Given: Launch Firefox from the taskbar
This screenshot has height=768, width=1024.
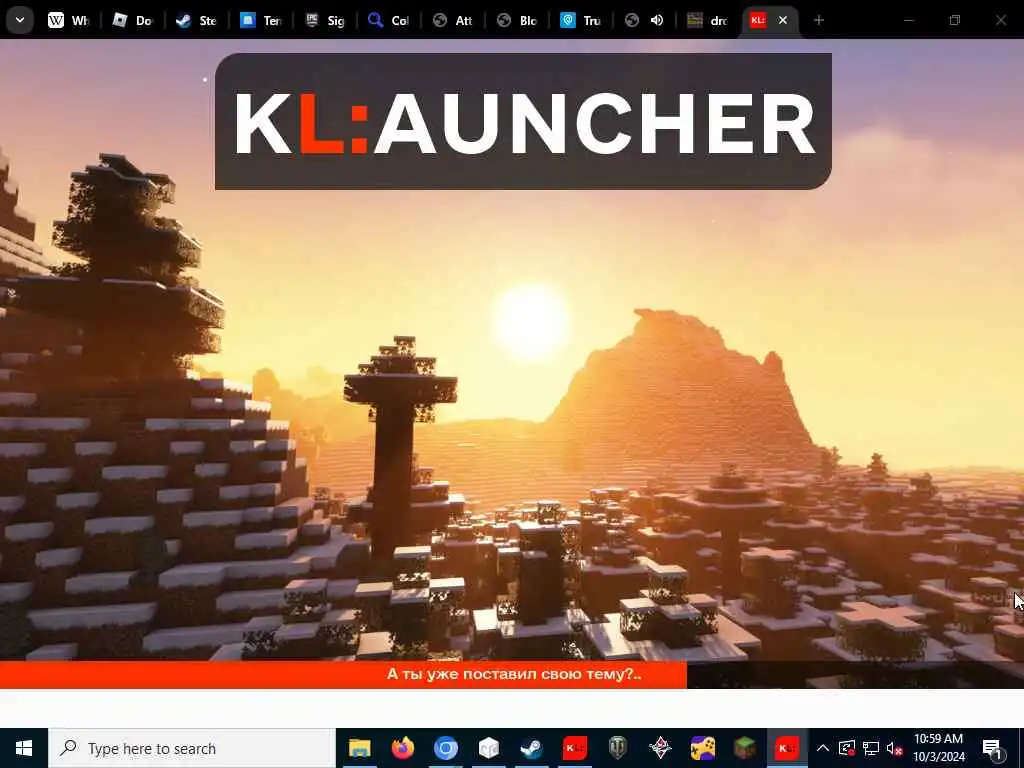Looking at the screenshot, I should pos(402,748).
